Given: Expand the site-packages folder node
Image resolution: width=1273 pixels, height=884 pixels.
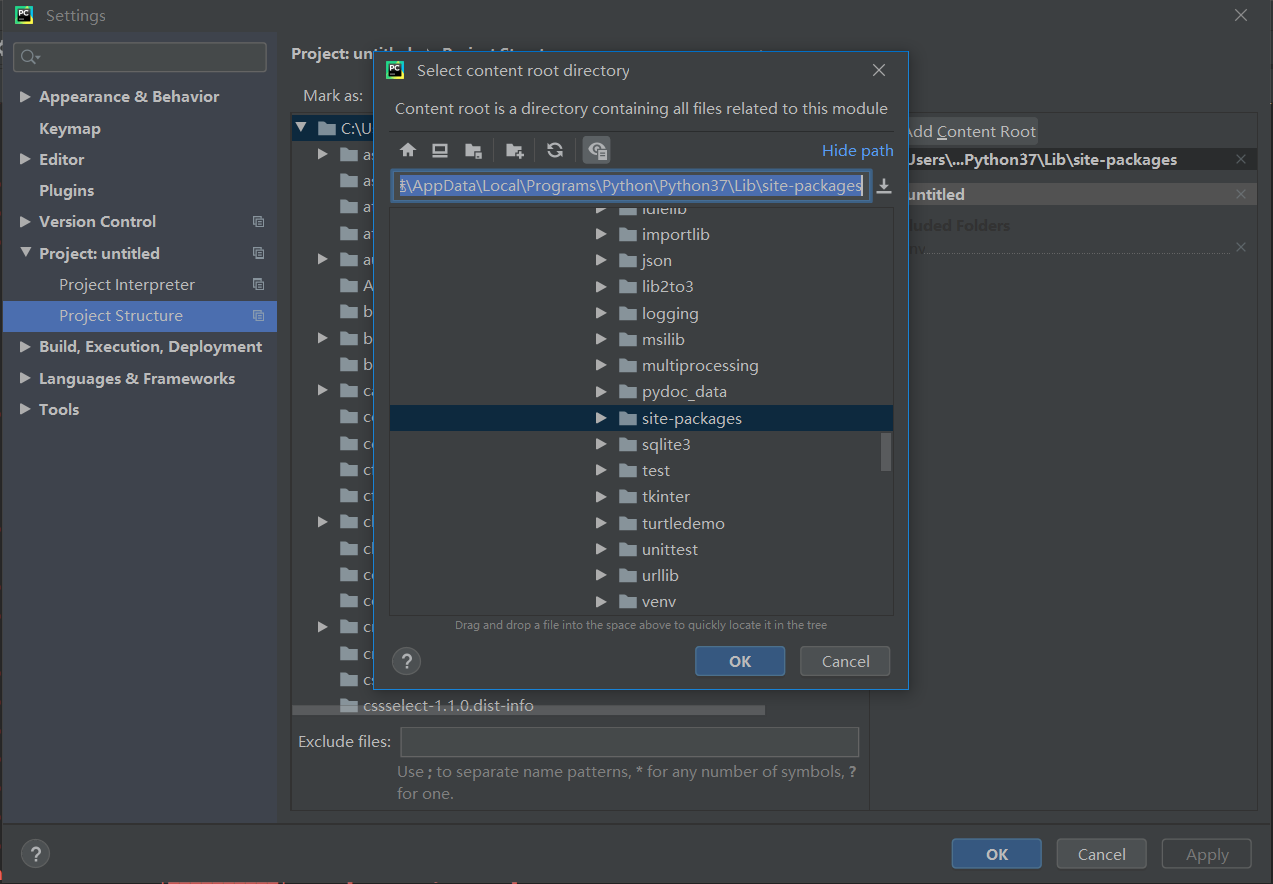Looking at the screenshot, I should 601,418.
